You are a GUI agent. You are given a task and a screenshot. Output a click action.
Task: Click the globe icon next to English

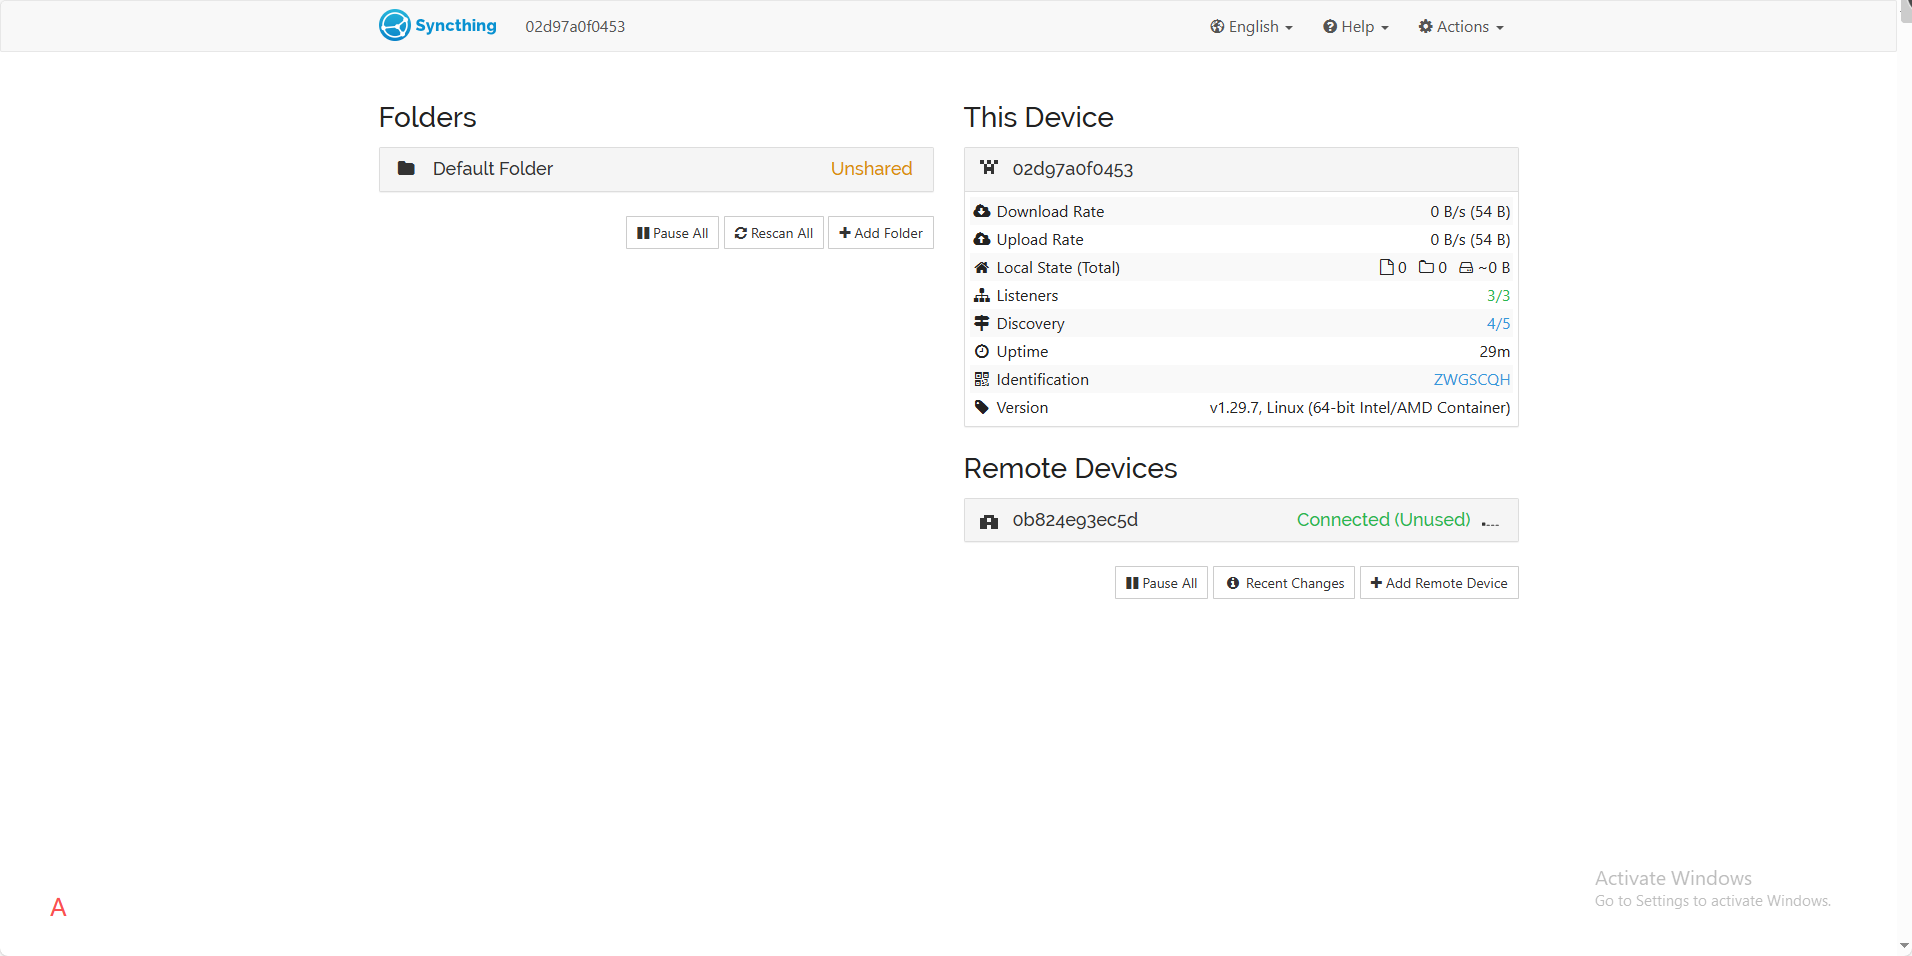coord(1217,27)
